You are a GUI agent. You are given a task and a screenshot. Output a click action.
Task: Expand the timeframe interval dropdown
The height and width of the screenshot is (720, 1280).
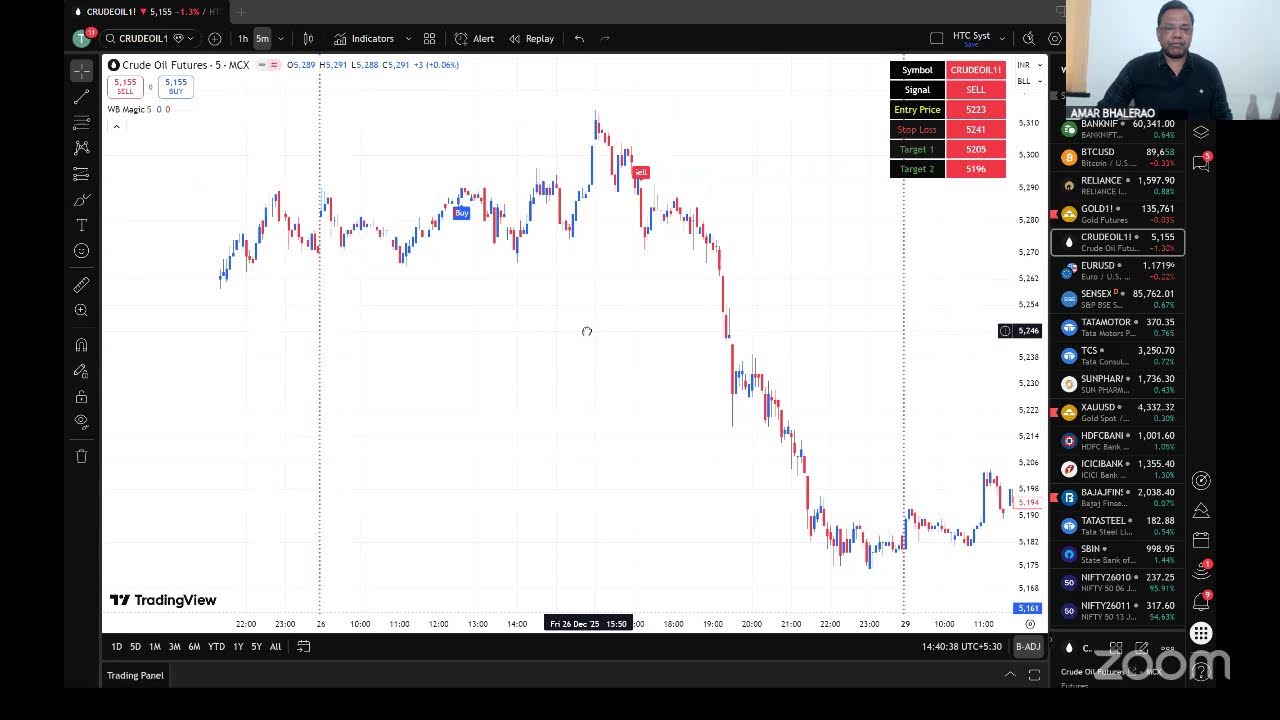point(281,39)
